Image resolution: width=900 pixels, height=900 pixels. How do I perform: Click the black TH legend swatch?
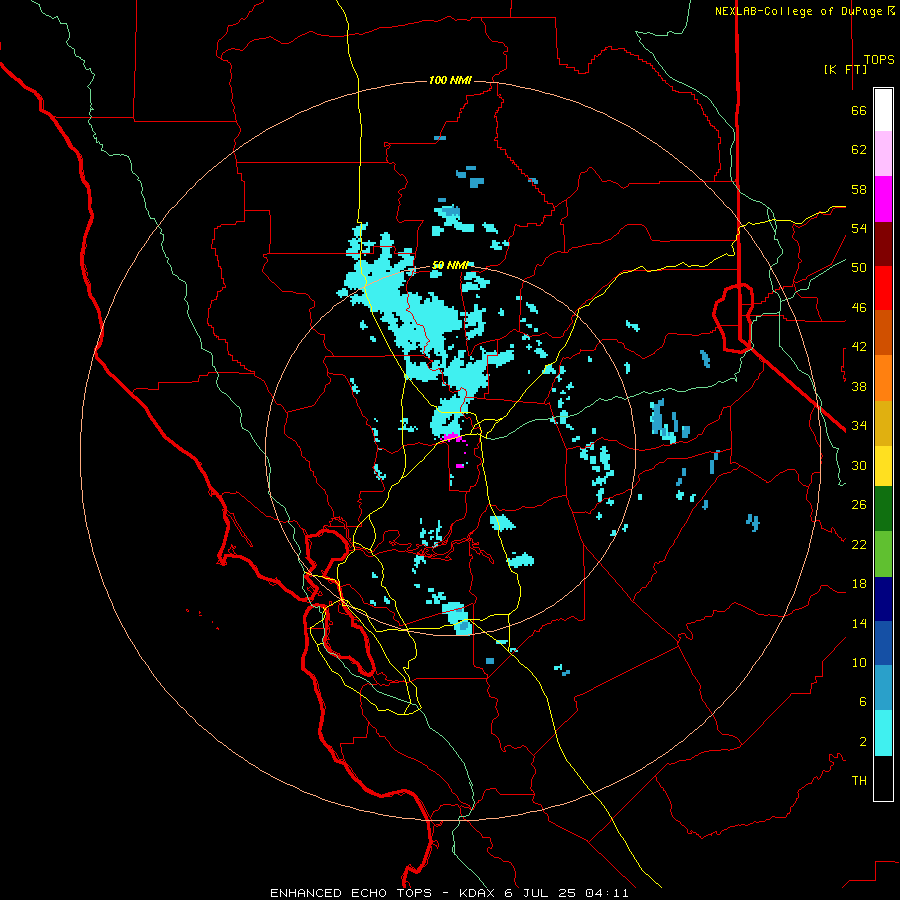click(x=883, y=778)
